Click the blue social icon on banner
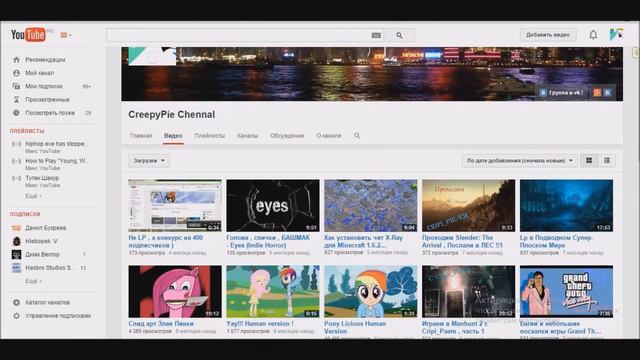This screenshot has width=640, height=360. pos(607,93)
